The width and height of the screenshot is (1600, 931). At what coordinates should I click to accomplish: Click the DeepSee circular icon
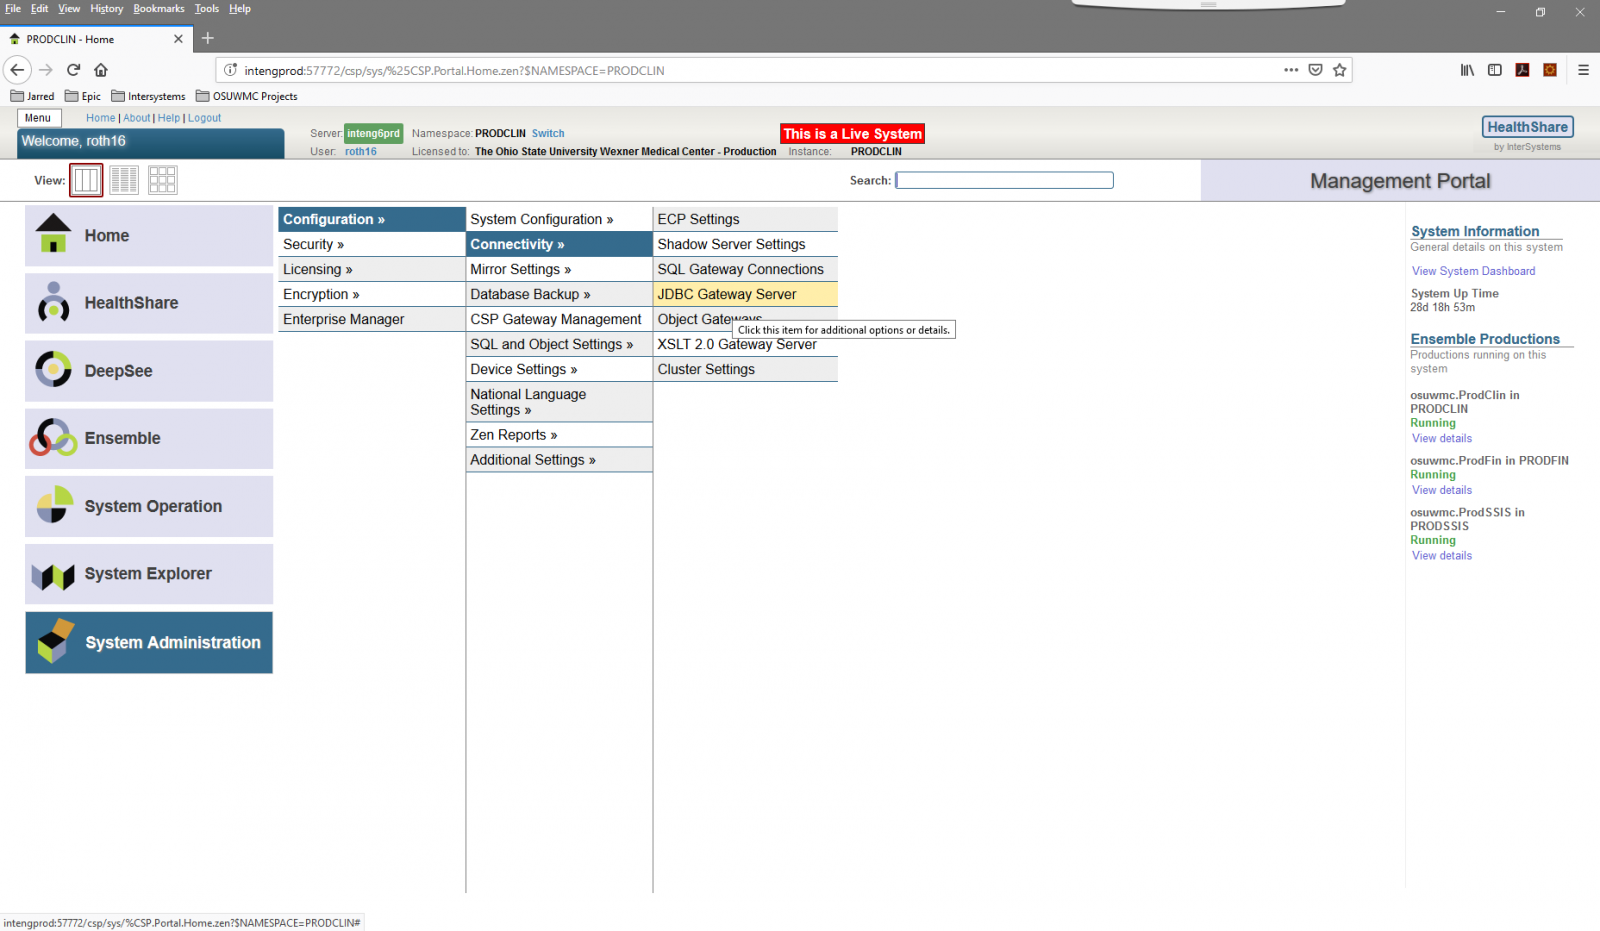pos(53,369)
